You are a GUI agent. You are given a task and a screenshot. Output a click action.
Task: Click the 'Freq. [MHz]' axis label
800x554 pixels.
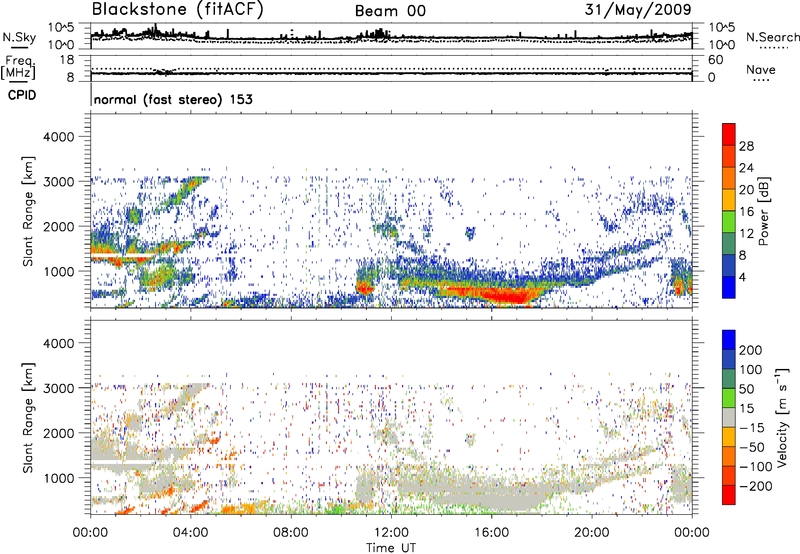(x=18, y=68)
